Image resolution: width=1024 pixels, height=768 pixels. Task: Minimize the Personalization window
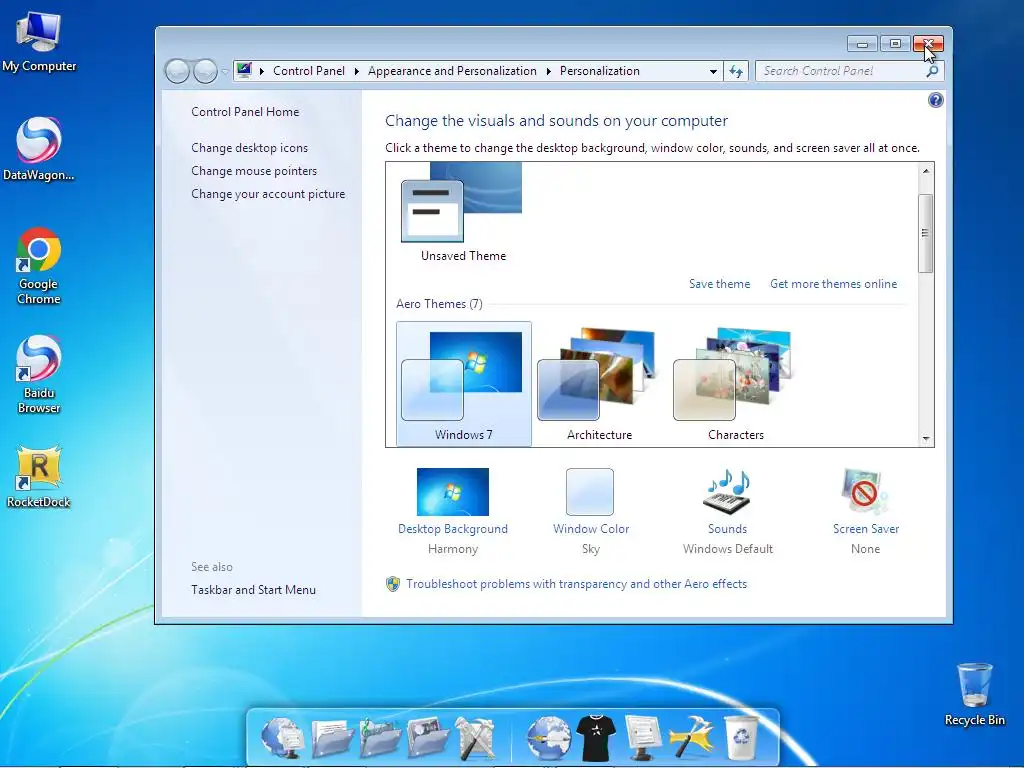pyautogui.click(x=862, y=44)
